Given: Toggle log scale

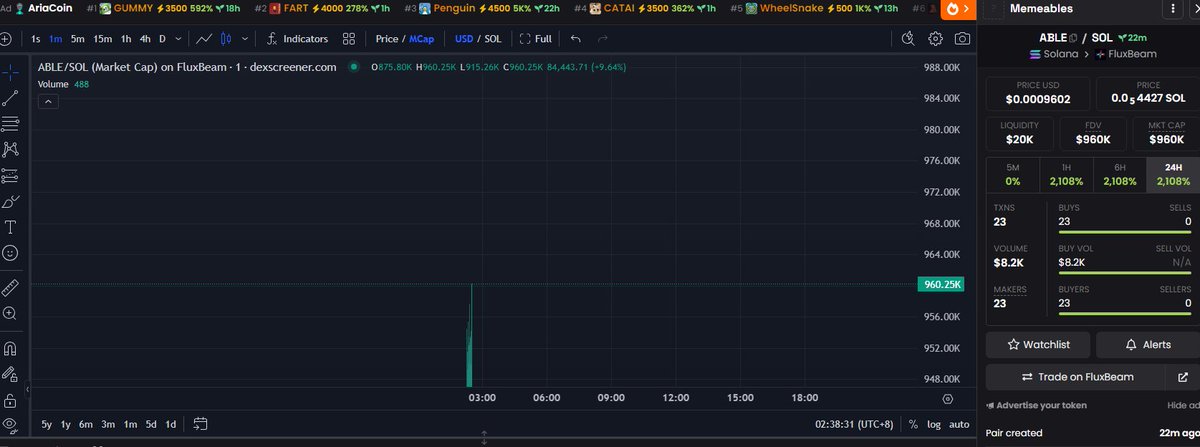Looking at the screenshot, I should [x=933, y=424].
